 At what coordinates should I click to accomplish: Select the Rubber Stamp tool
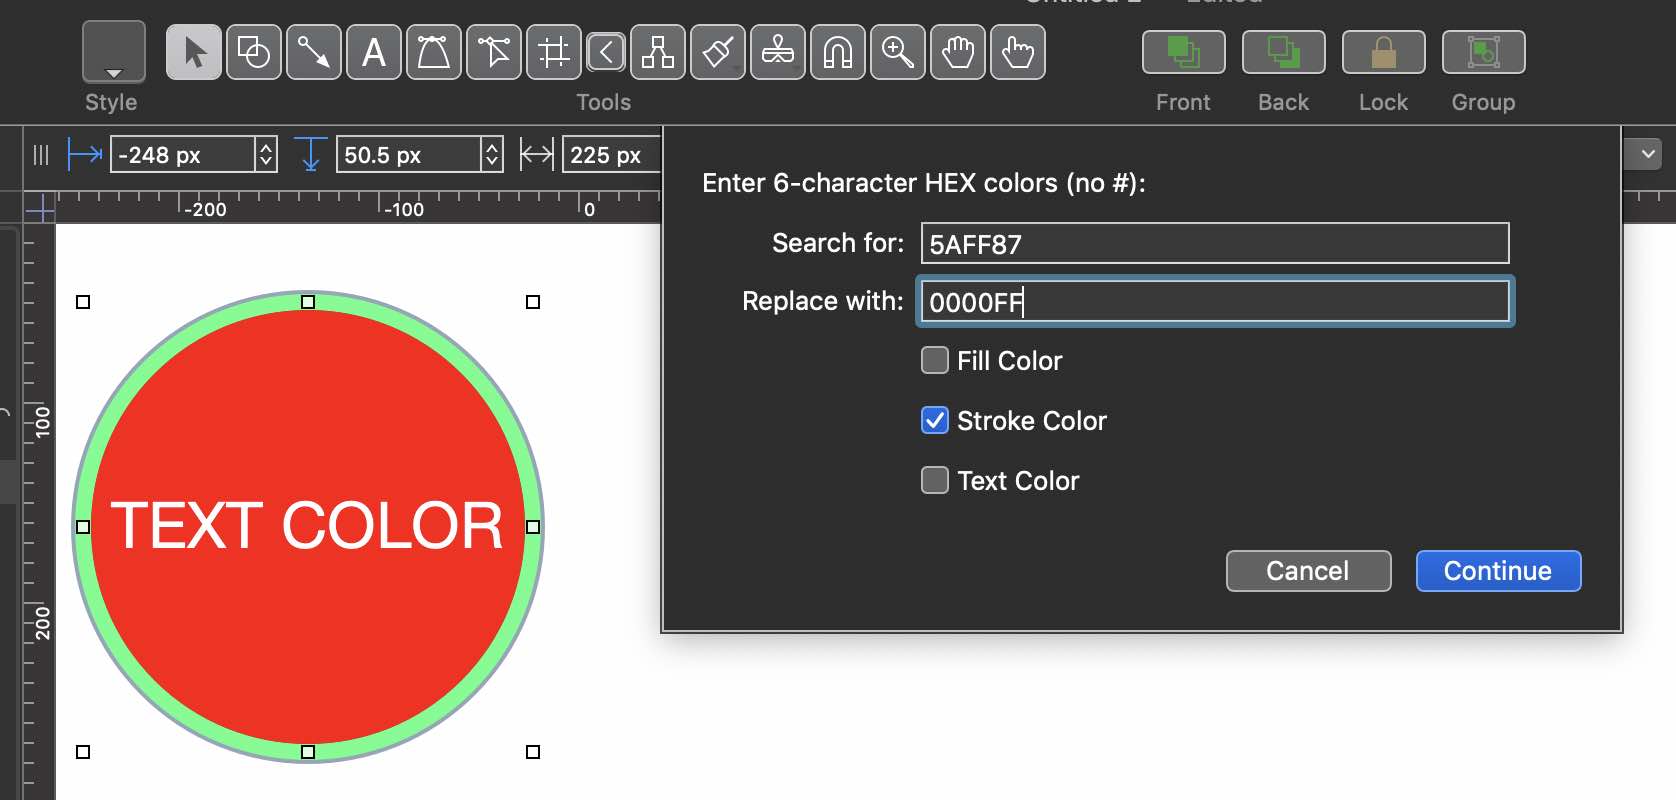(x=778, y=52)
